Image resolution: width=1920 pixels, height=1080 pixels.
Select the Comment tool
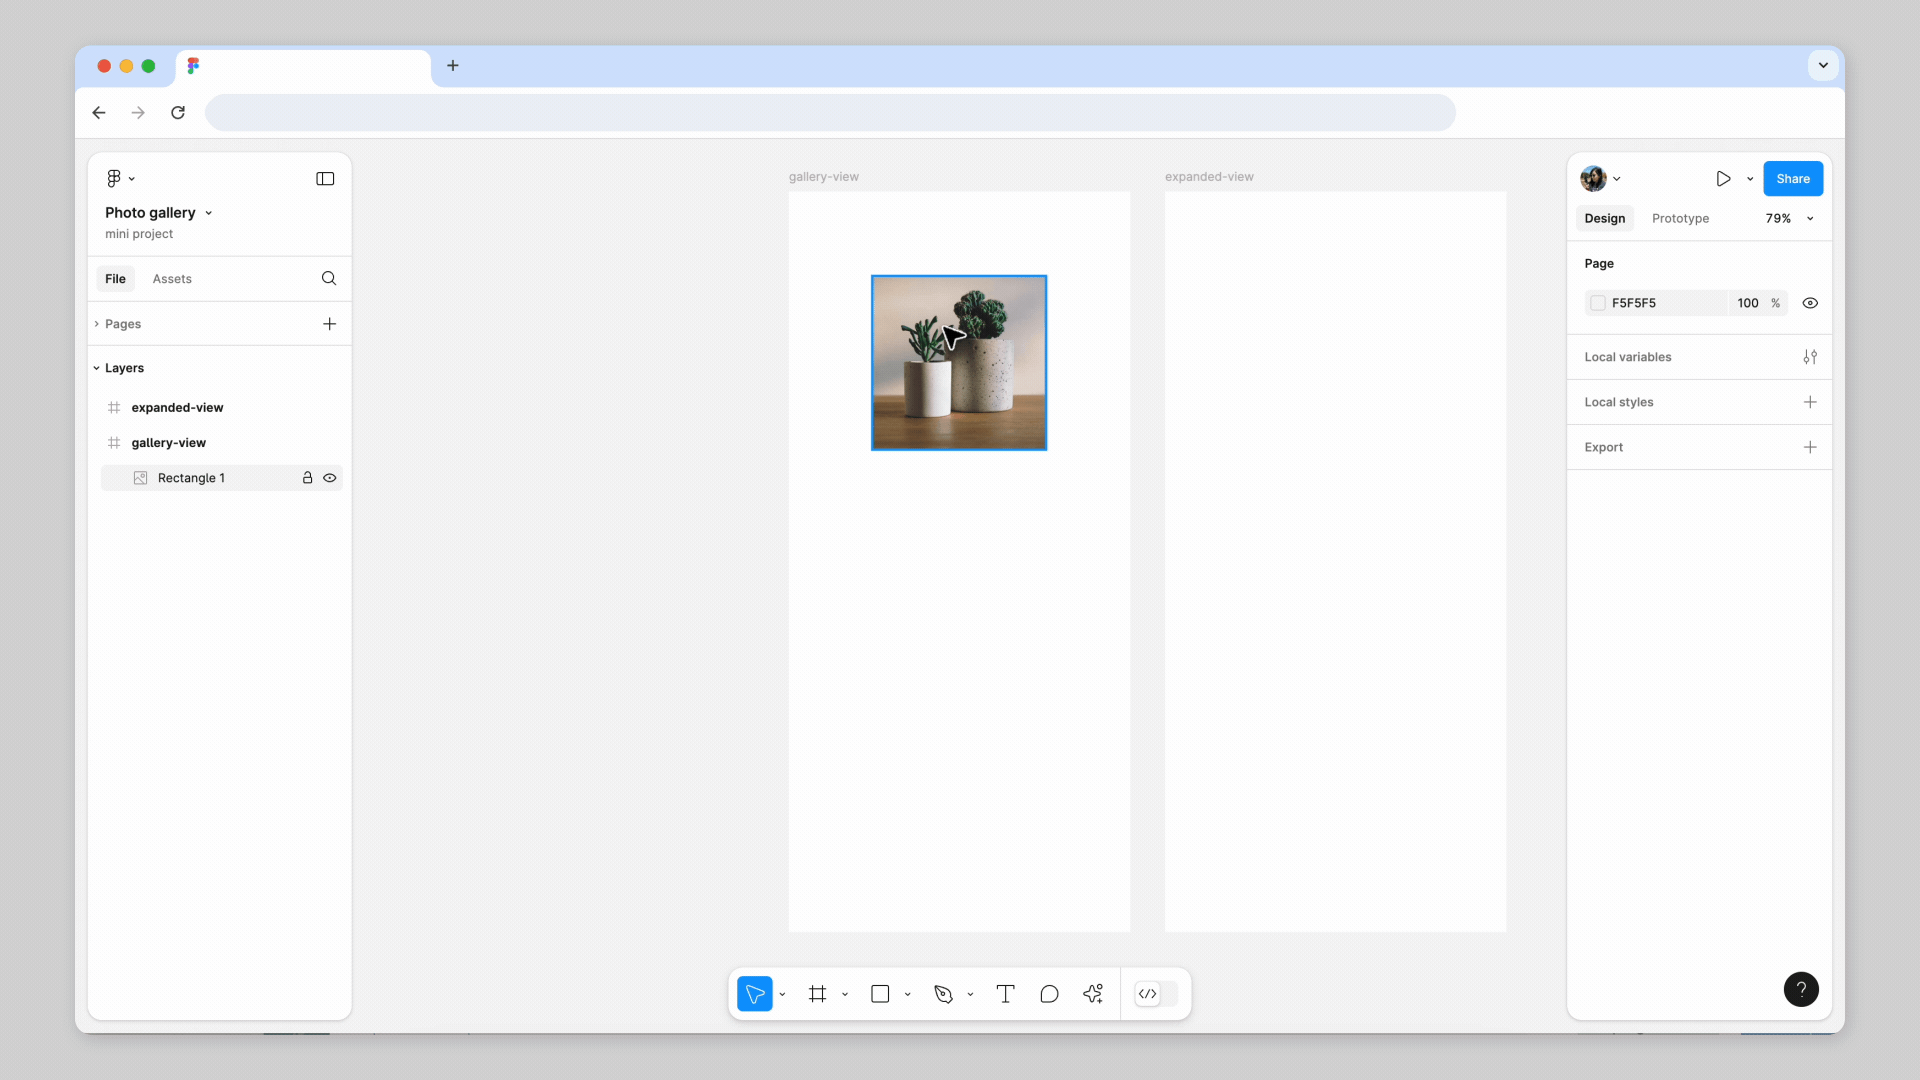[1049, 994]
